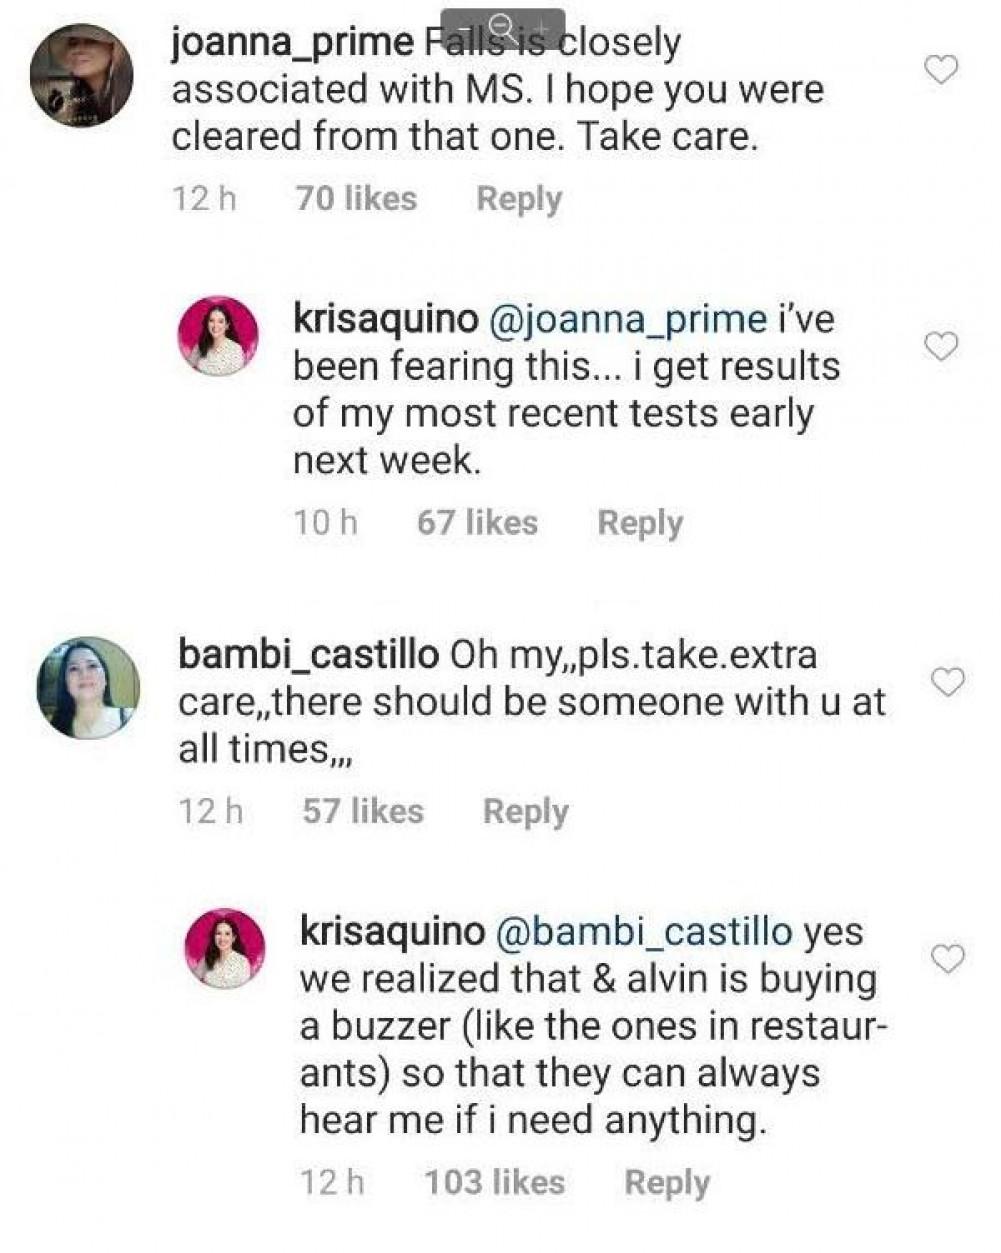Reply to krisaquino's buzzer comment
Screen dimensions: 1001x1253
[x=666, y=1183]
